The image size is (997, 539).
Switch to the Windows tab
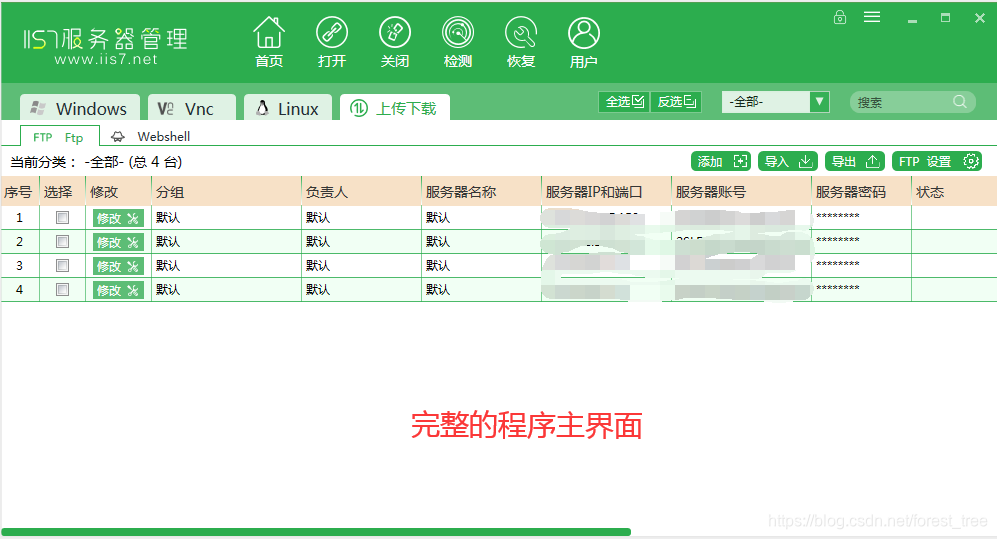80,108
